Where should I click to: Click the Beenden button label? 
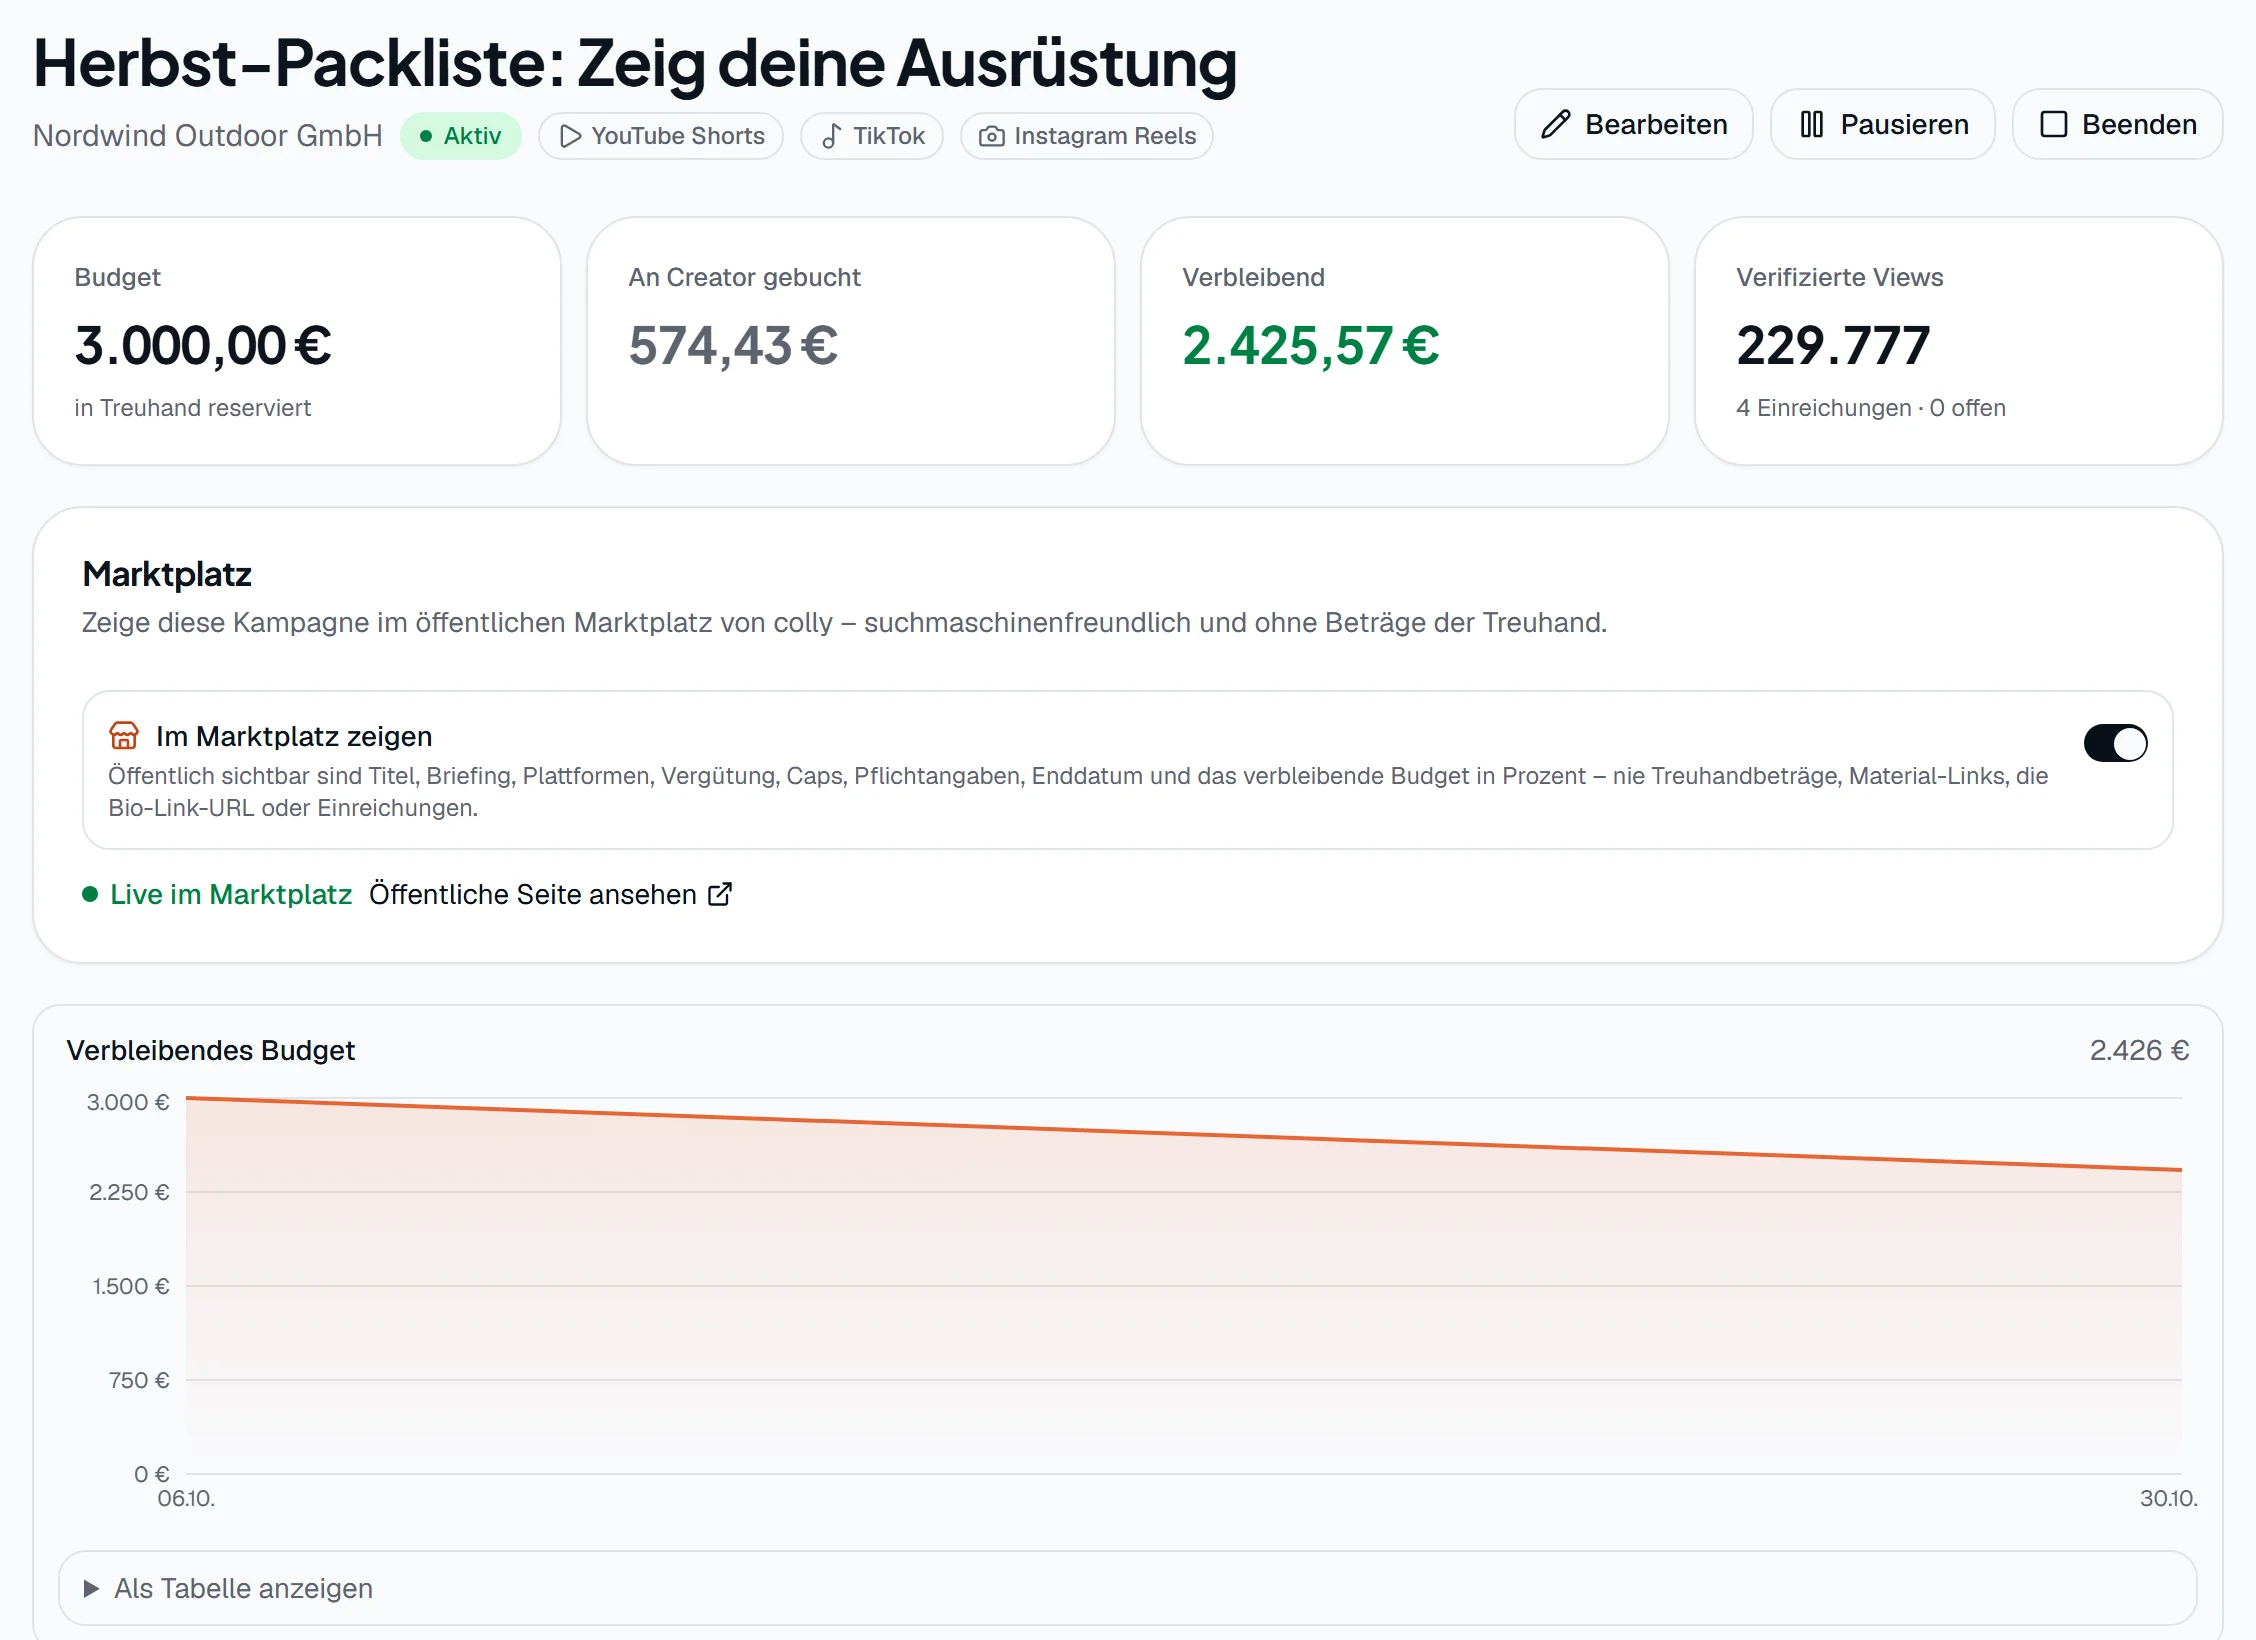point(2139,124)
